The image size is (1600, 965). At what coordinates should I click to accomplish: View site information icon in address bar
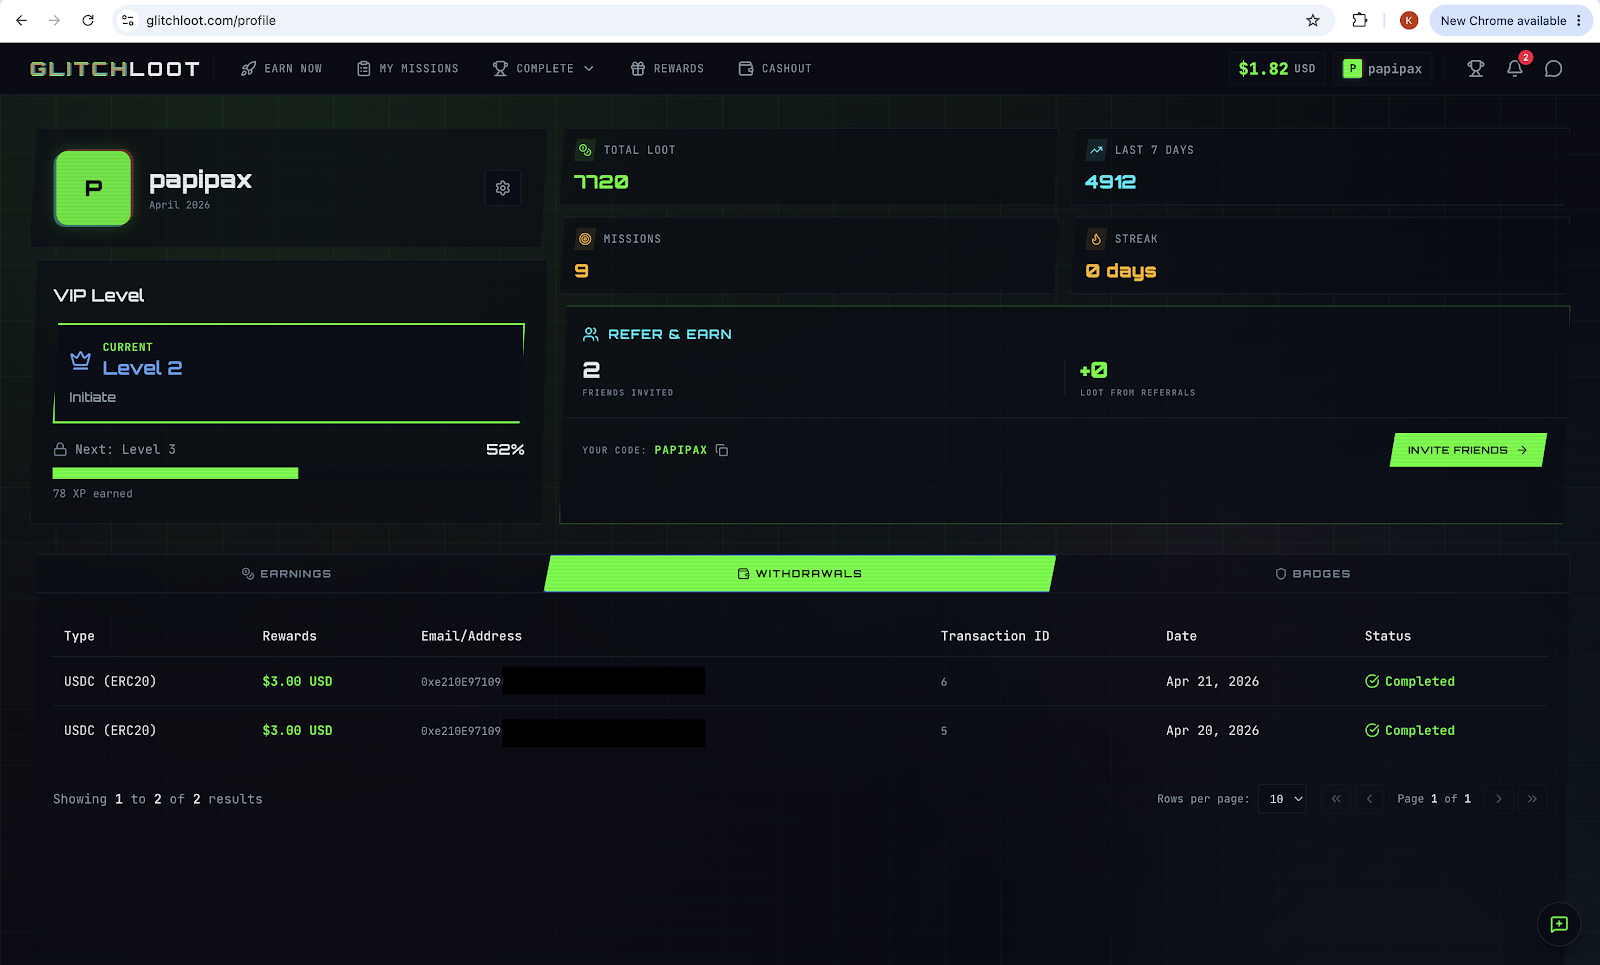click(128, 20)
